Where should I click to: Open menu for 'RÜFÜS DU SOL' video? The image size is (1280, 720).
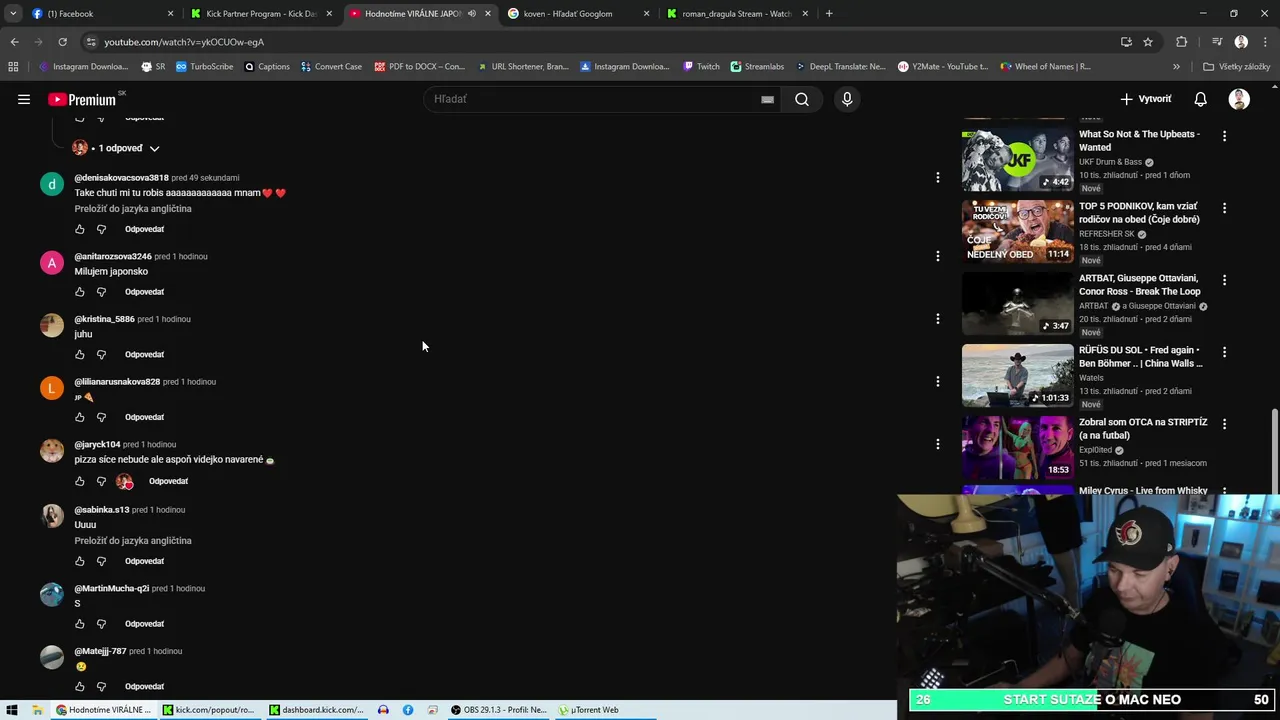click(x=1224, y=352)
